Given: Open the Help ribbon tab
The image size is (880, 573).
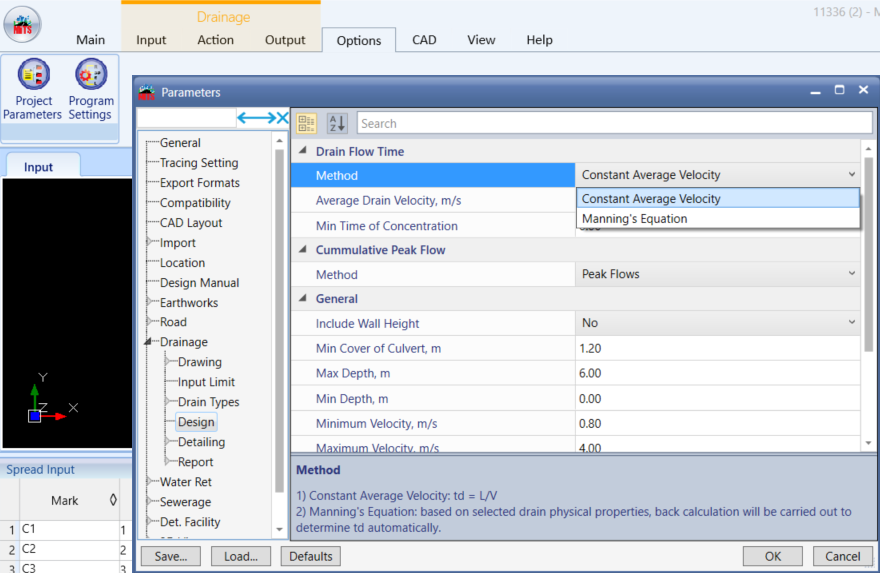Looking at the screenshot, I should [x=539, y=40].
